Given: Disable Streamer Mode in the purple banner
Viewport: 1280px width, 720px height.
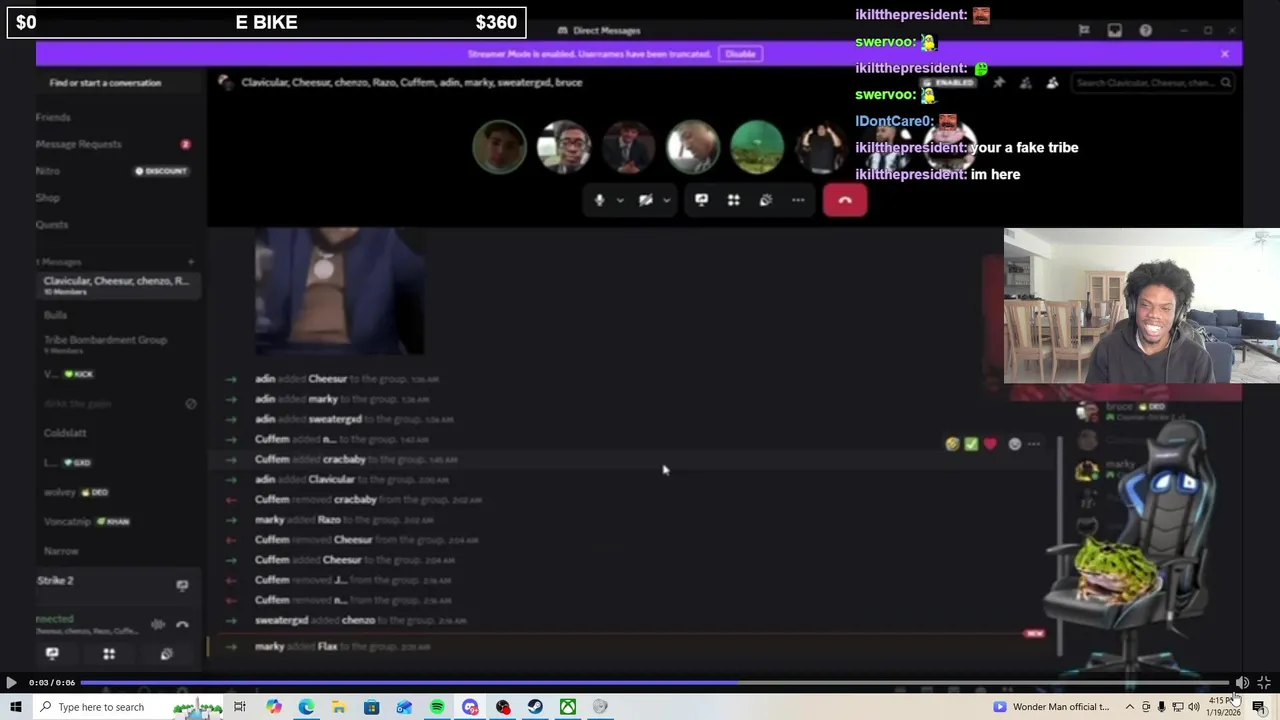Looking at the screenshot, I should (x=740, y=54).
